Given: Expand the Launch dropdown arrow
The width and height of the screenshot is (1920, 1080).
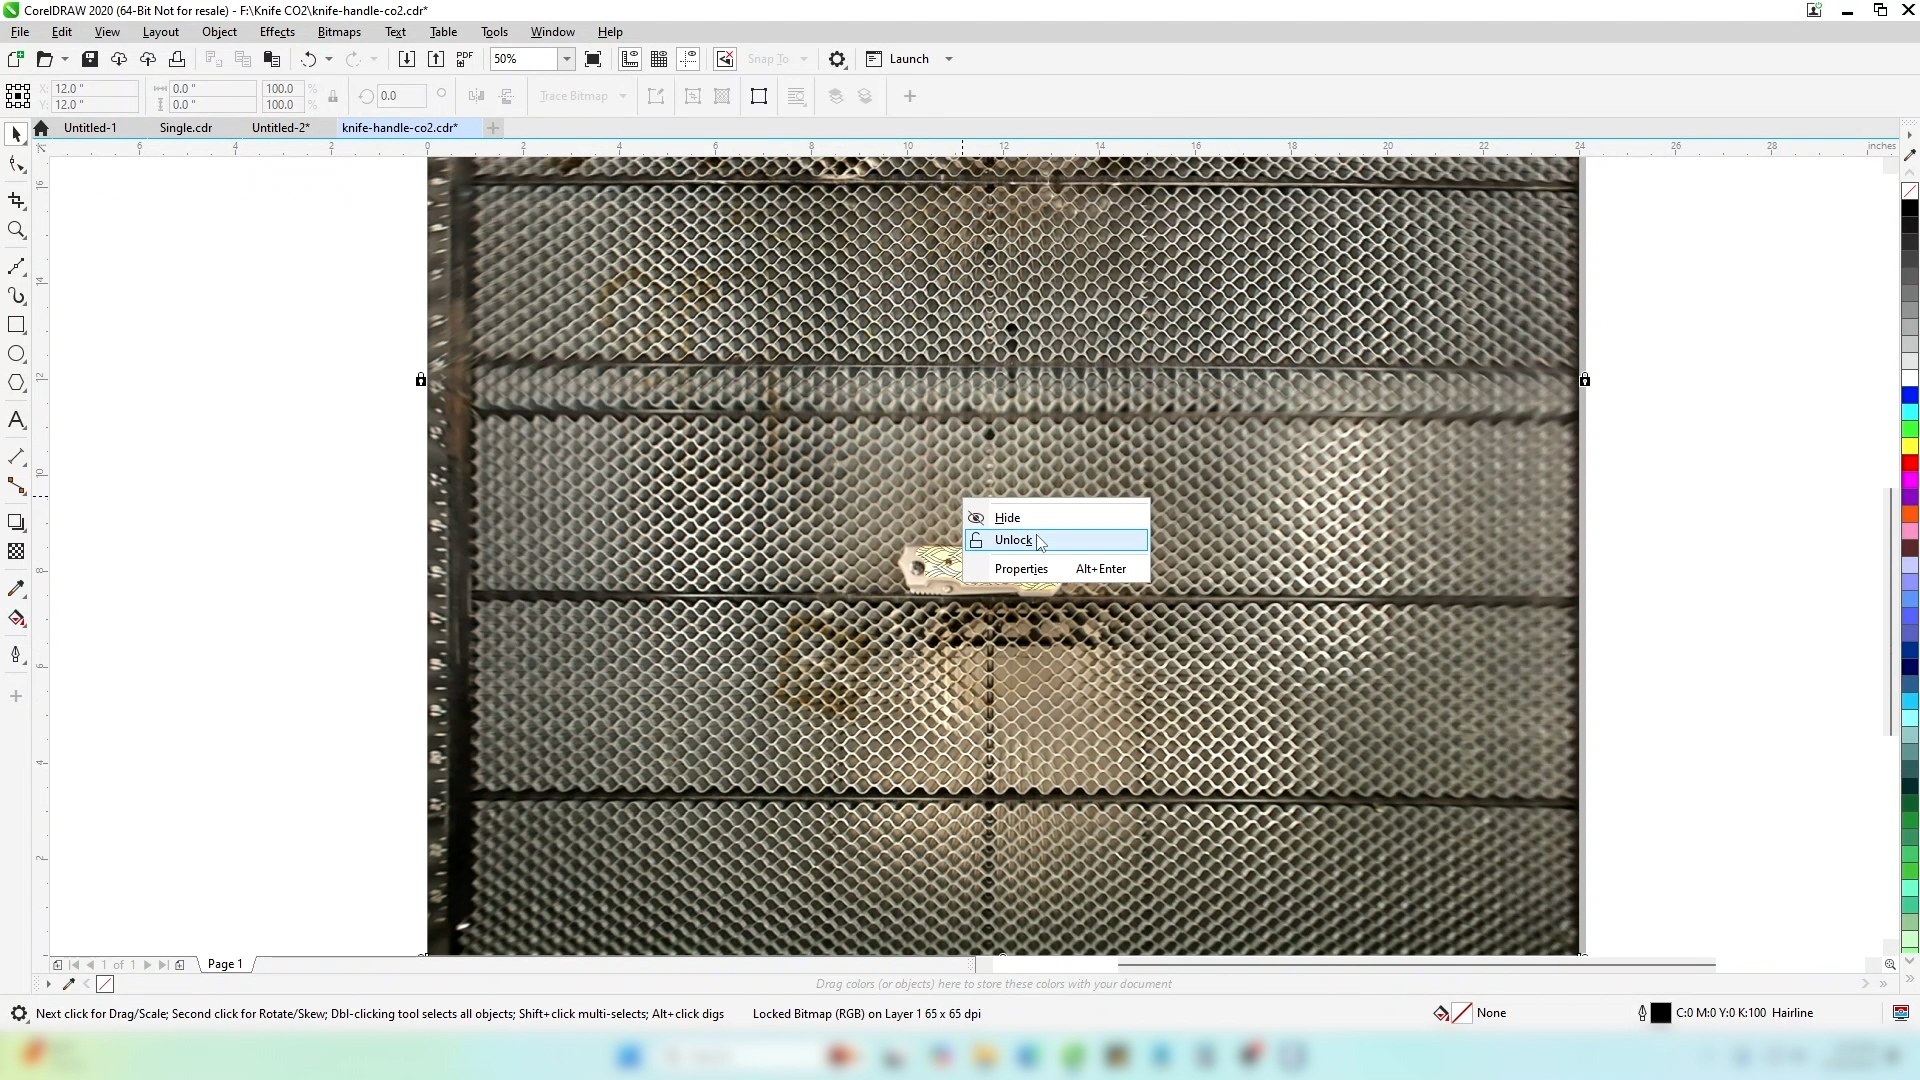Looking at the screenshot, I should [x=949, y=59].
